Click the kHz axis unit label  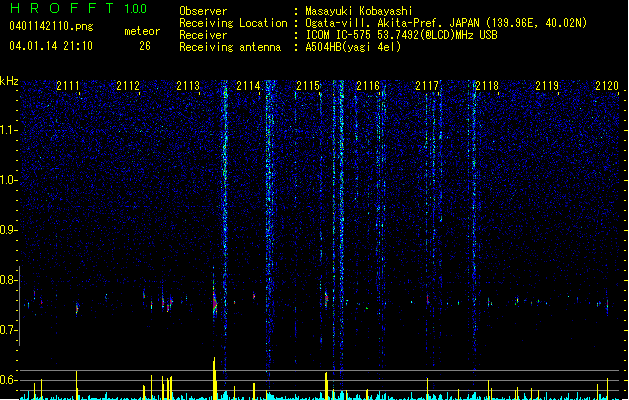click(9, 81)
